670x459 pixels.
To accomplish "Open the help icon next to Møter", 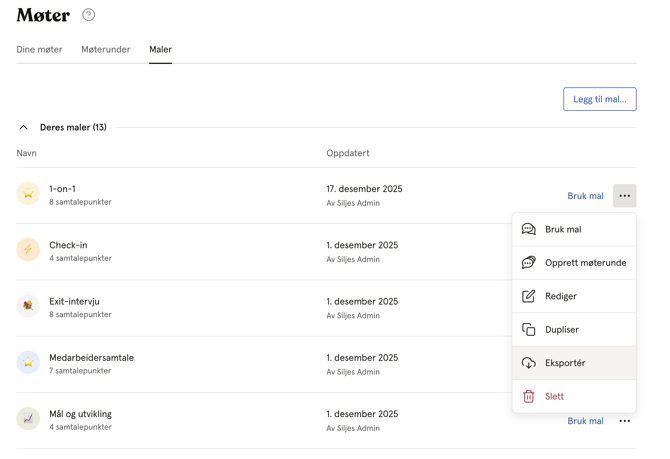I will (x=88, y=15).
